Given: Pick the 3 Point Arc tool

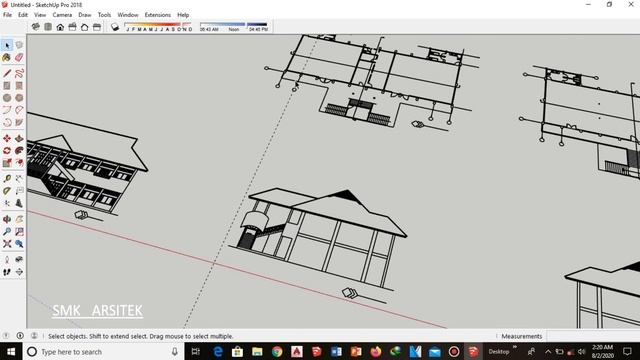Looking at the screenshot, I should point(7,122).
